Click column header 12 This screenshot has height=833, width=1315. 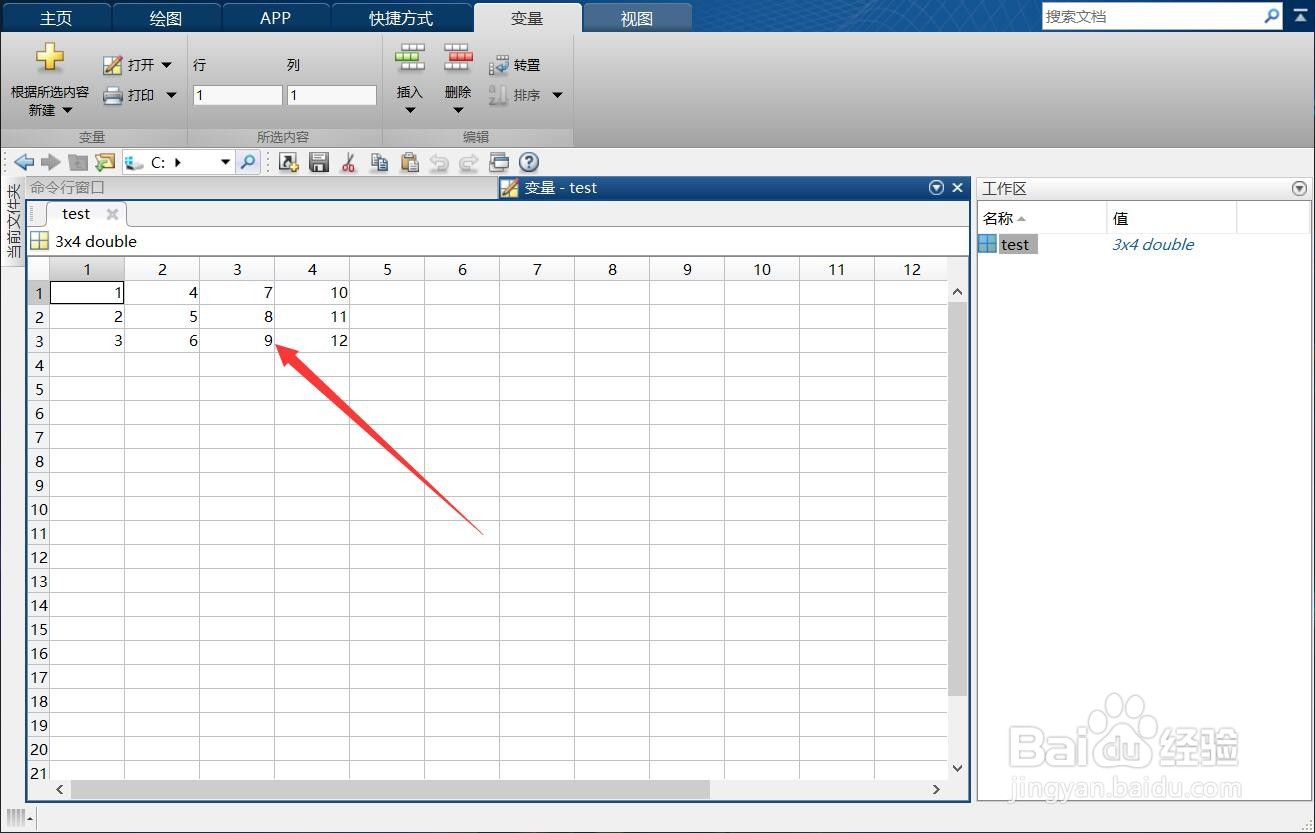coord(911,269)
